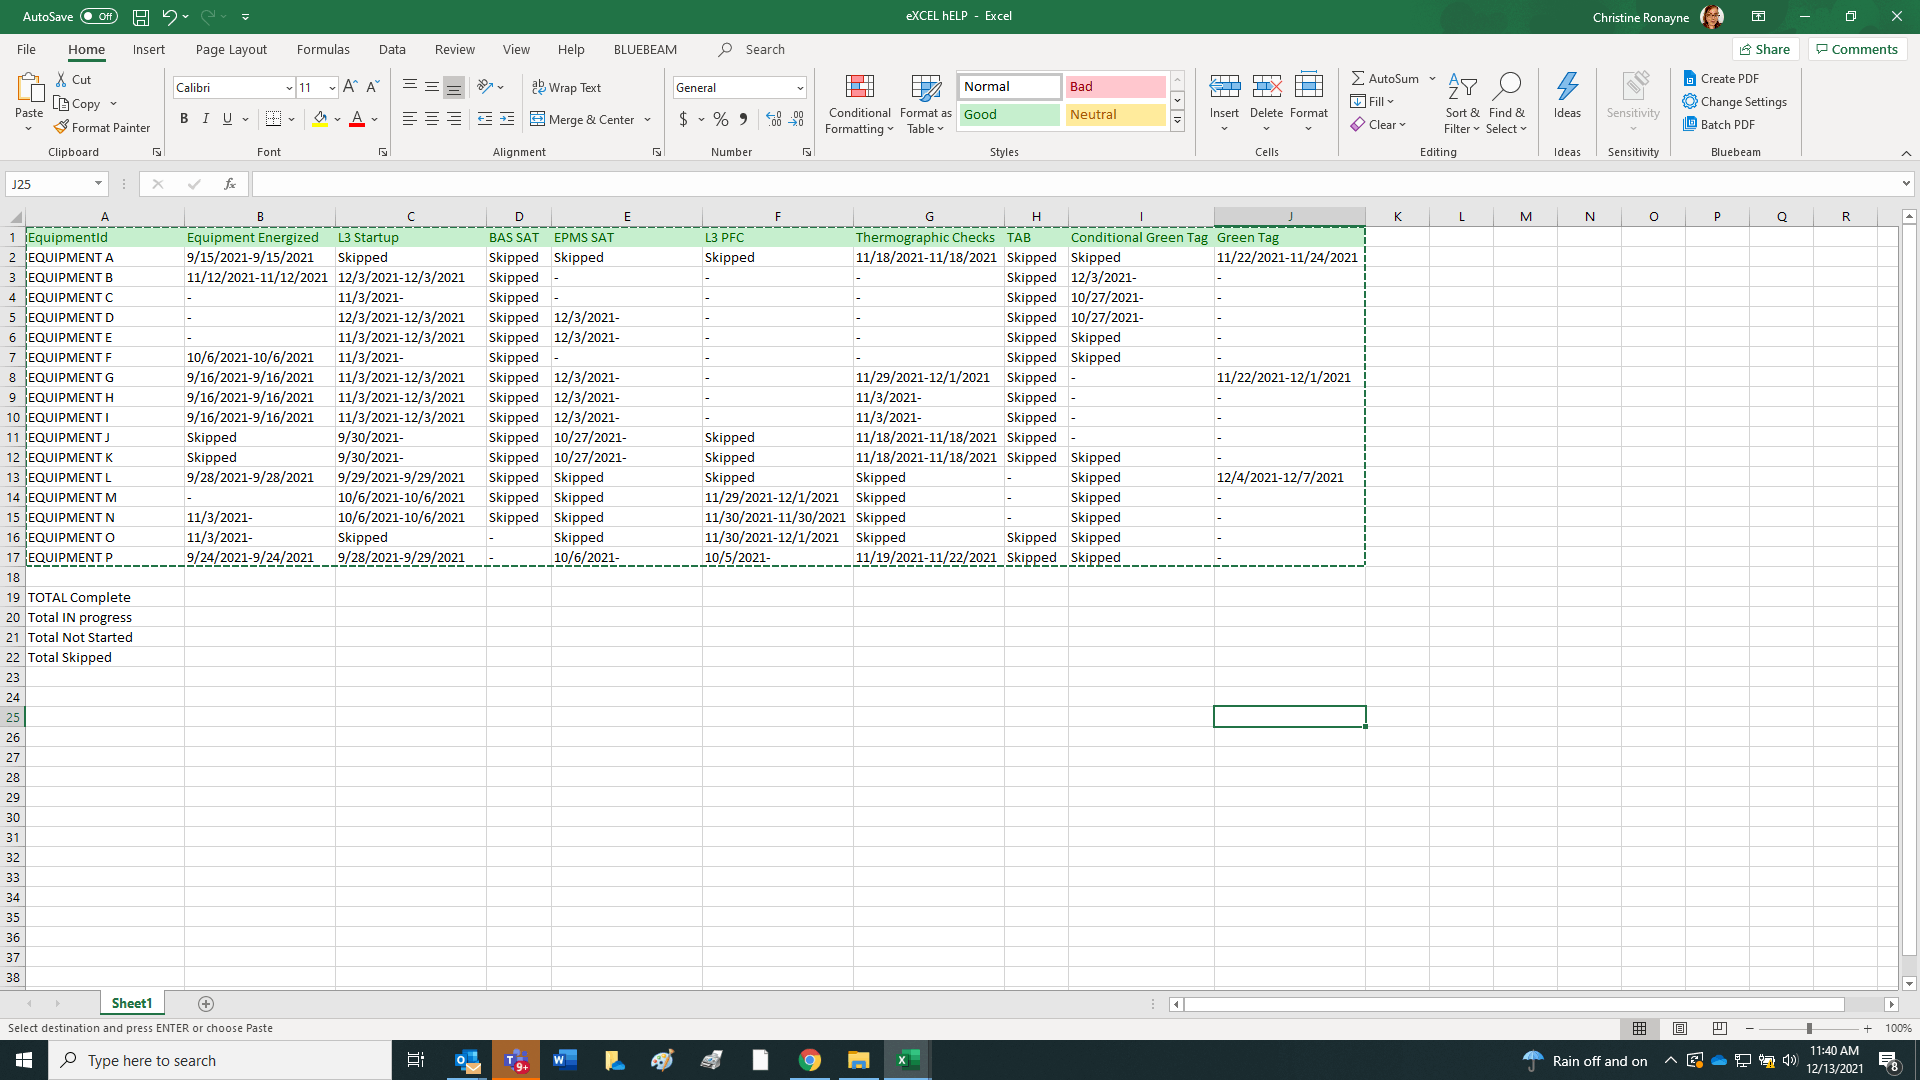The width and height of the screenshot is (1920, 1080).
Task: Open the Formulas ribbon tab
Action: (x=323, y=49)
